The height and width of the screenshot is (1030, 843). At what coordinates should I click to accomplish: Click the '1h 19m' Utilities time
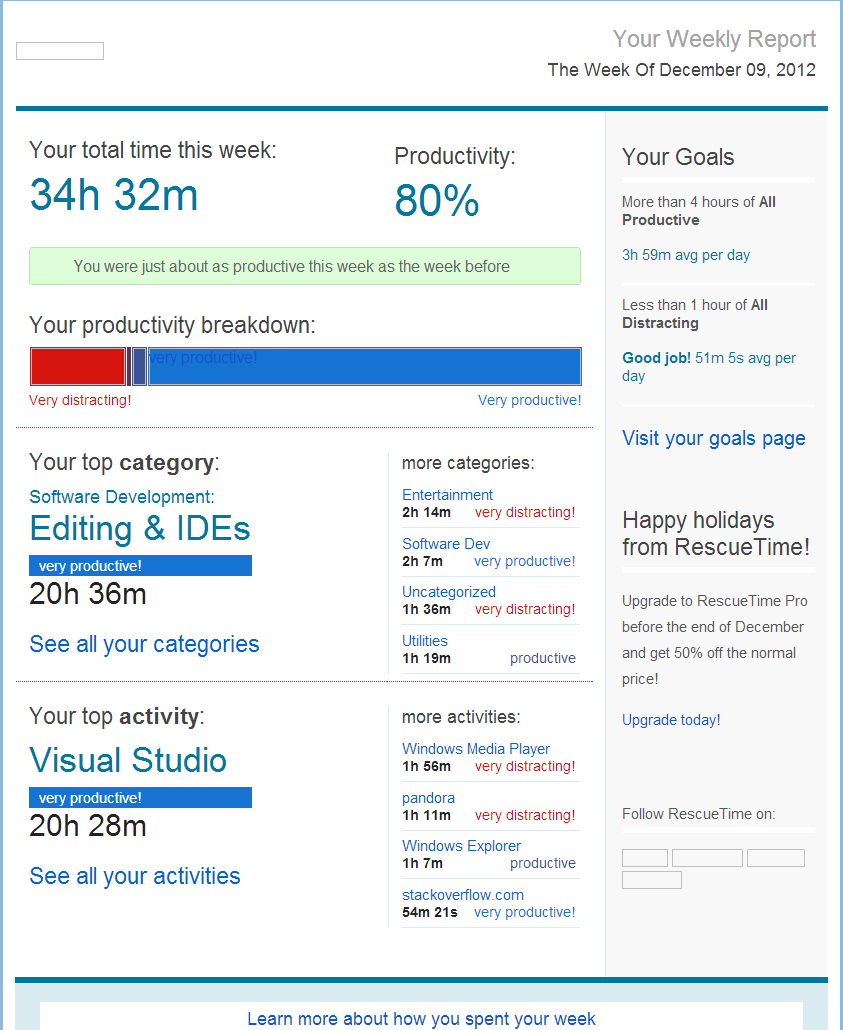click(426, 658)
